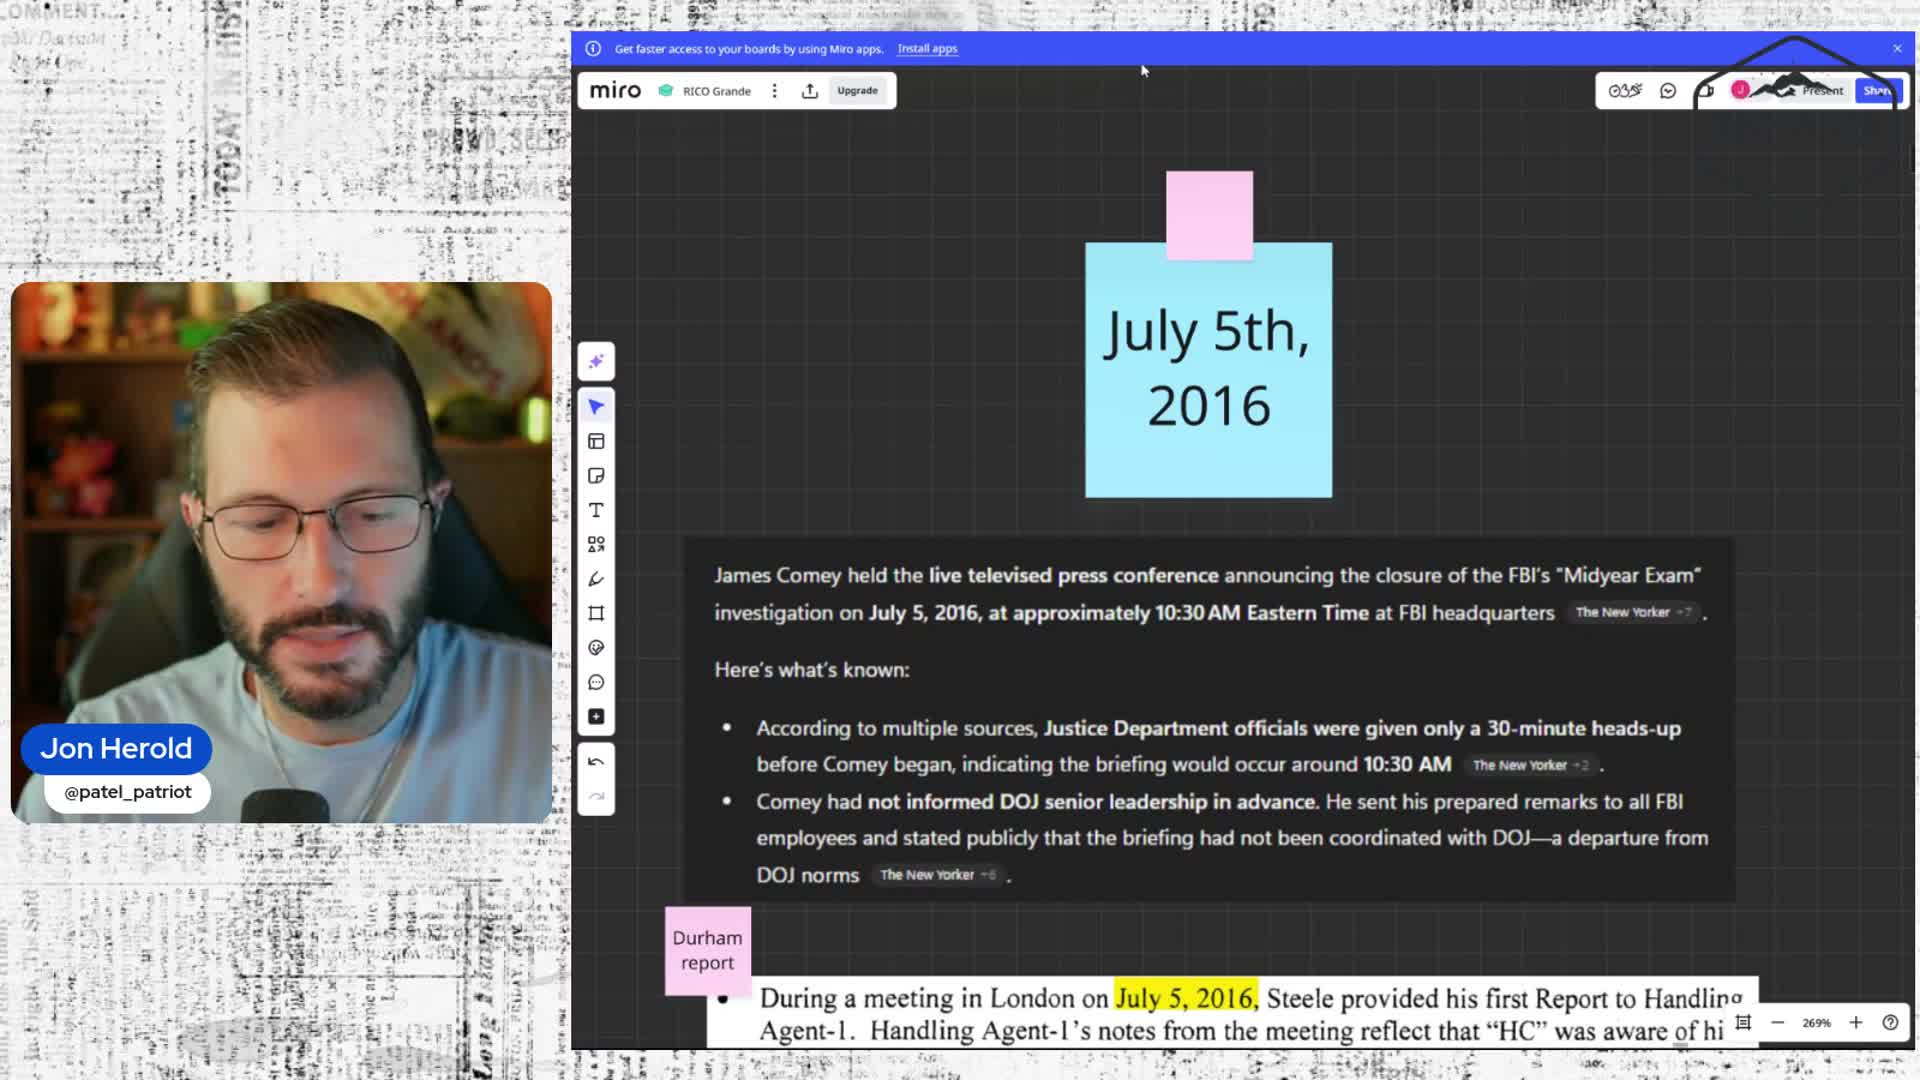Open the templates tool in sidebar

(x=596, y=441)
